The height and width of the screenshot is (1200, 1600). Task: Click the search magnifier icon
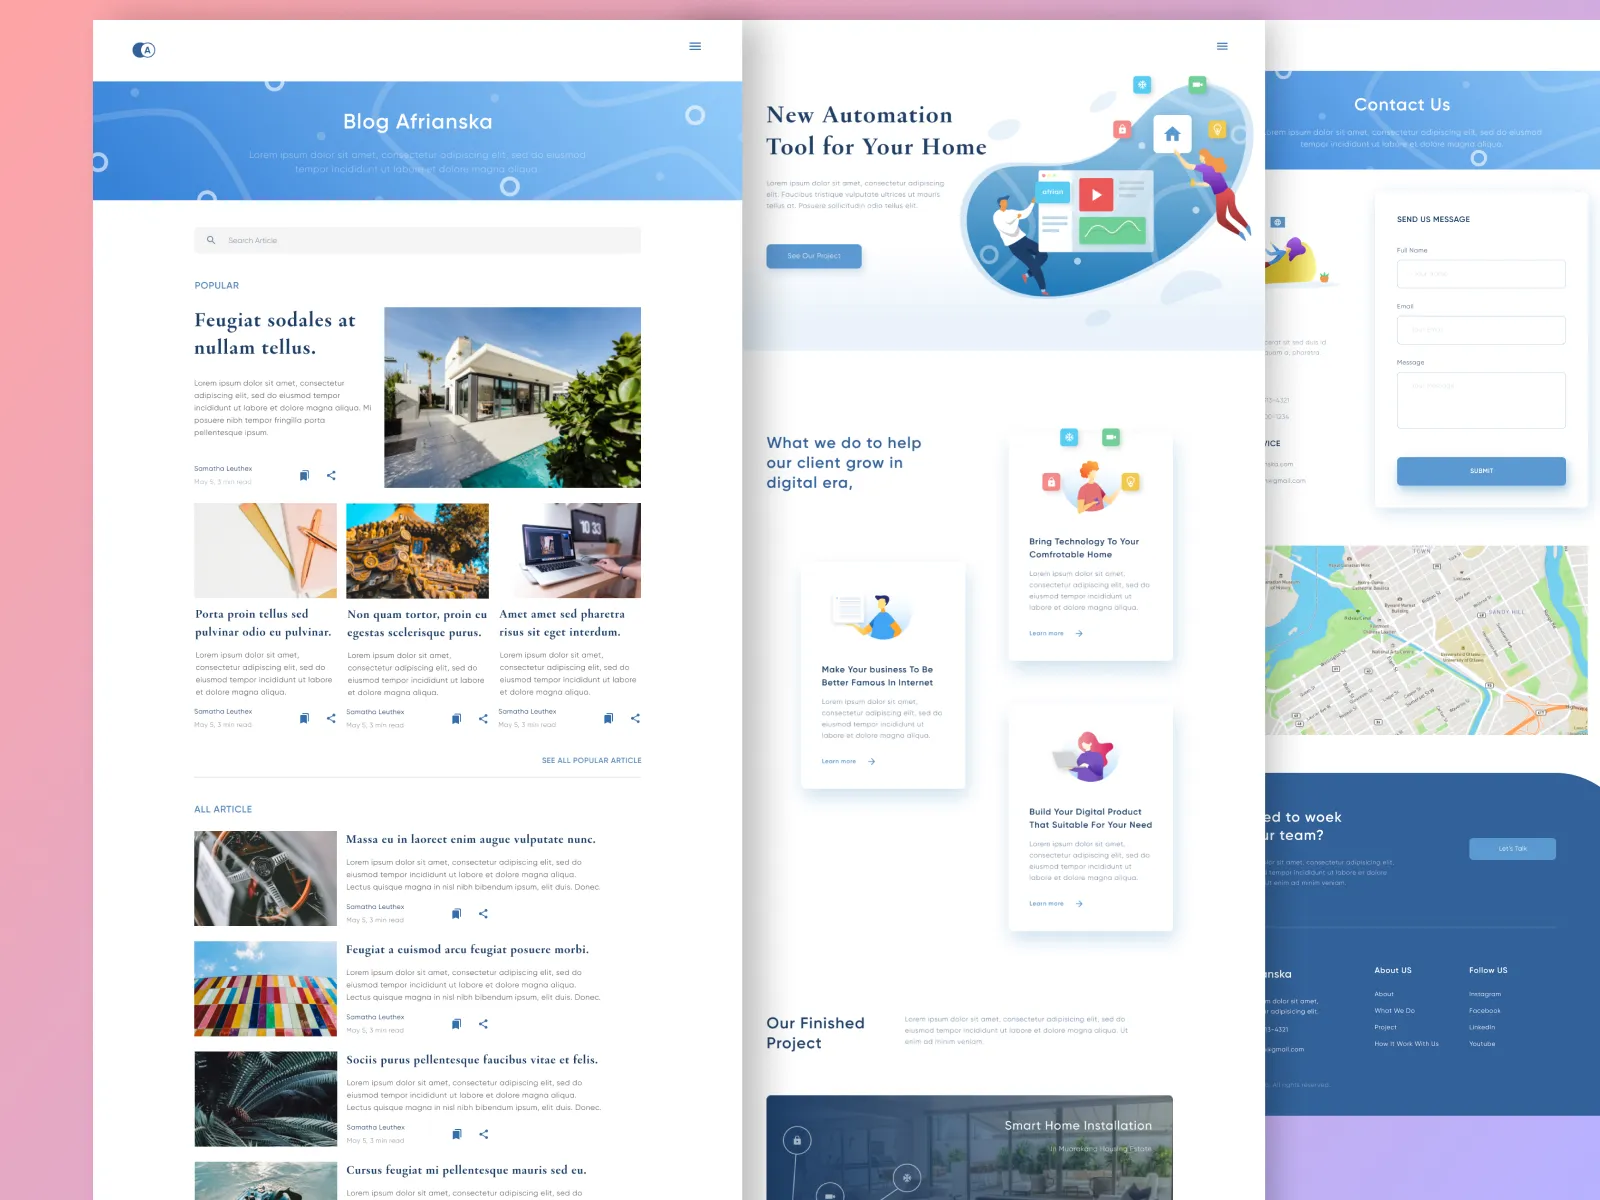tap(211, 240)
